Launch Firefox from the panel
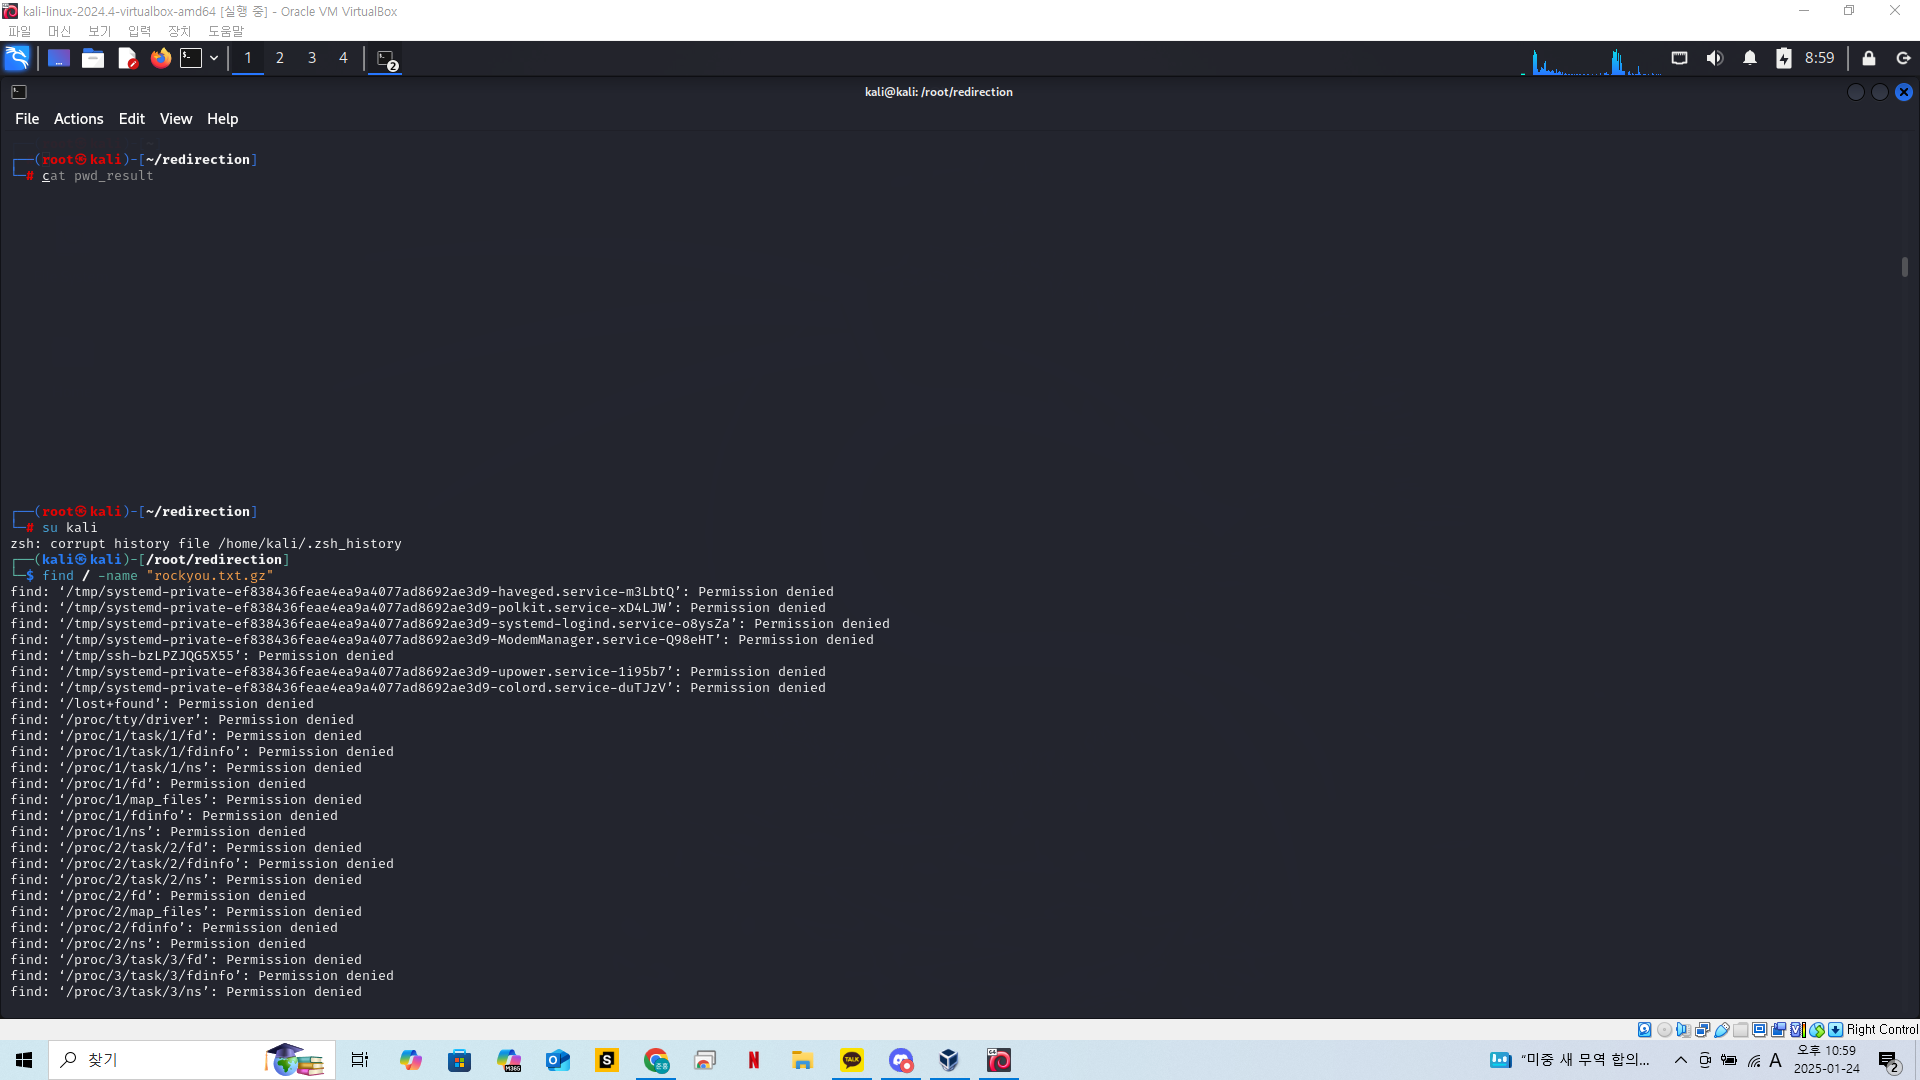1920x1080 pixels. tap(160, 58)
